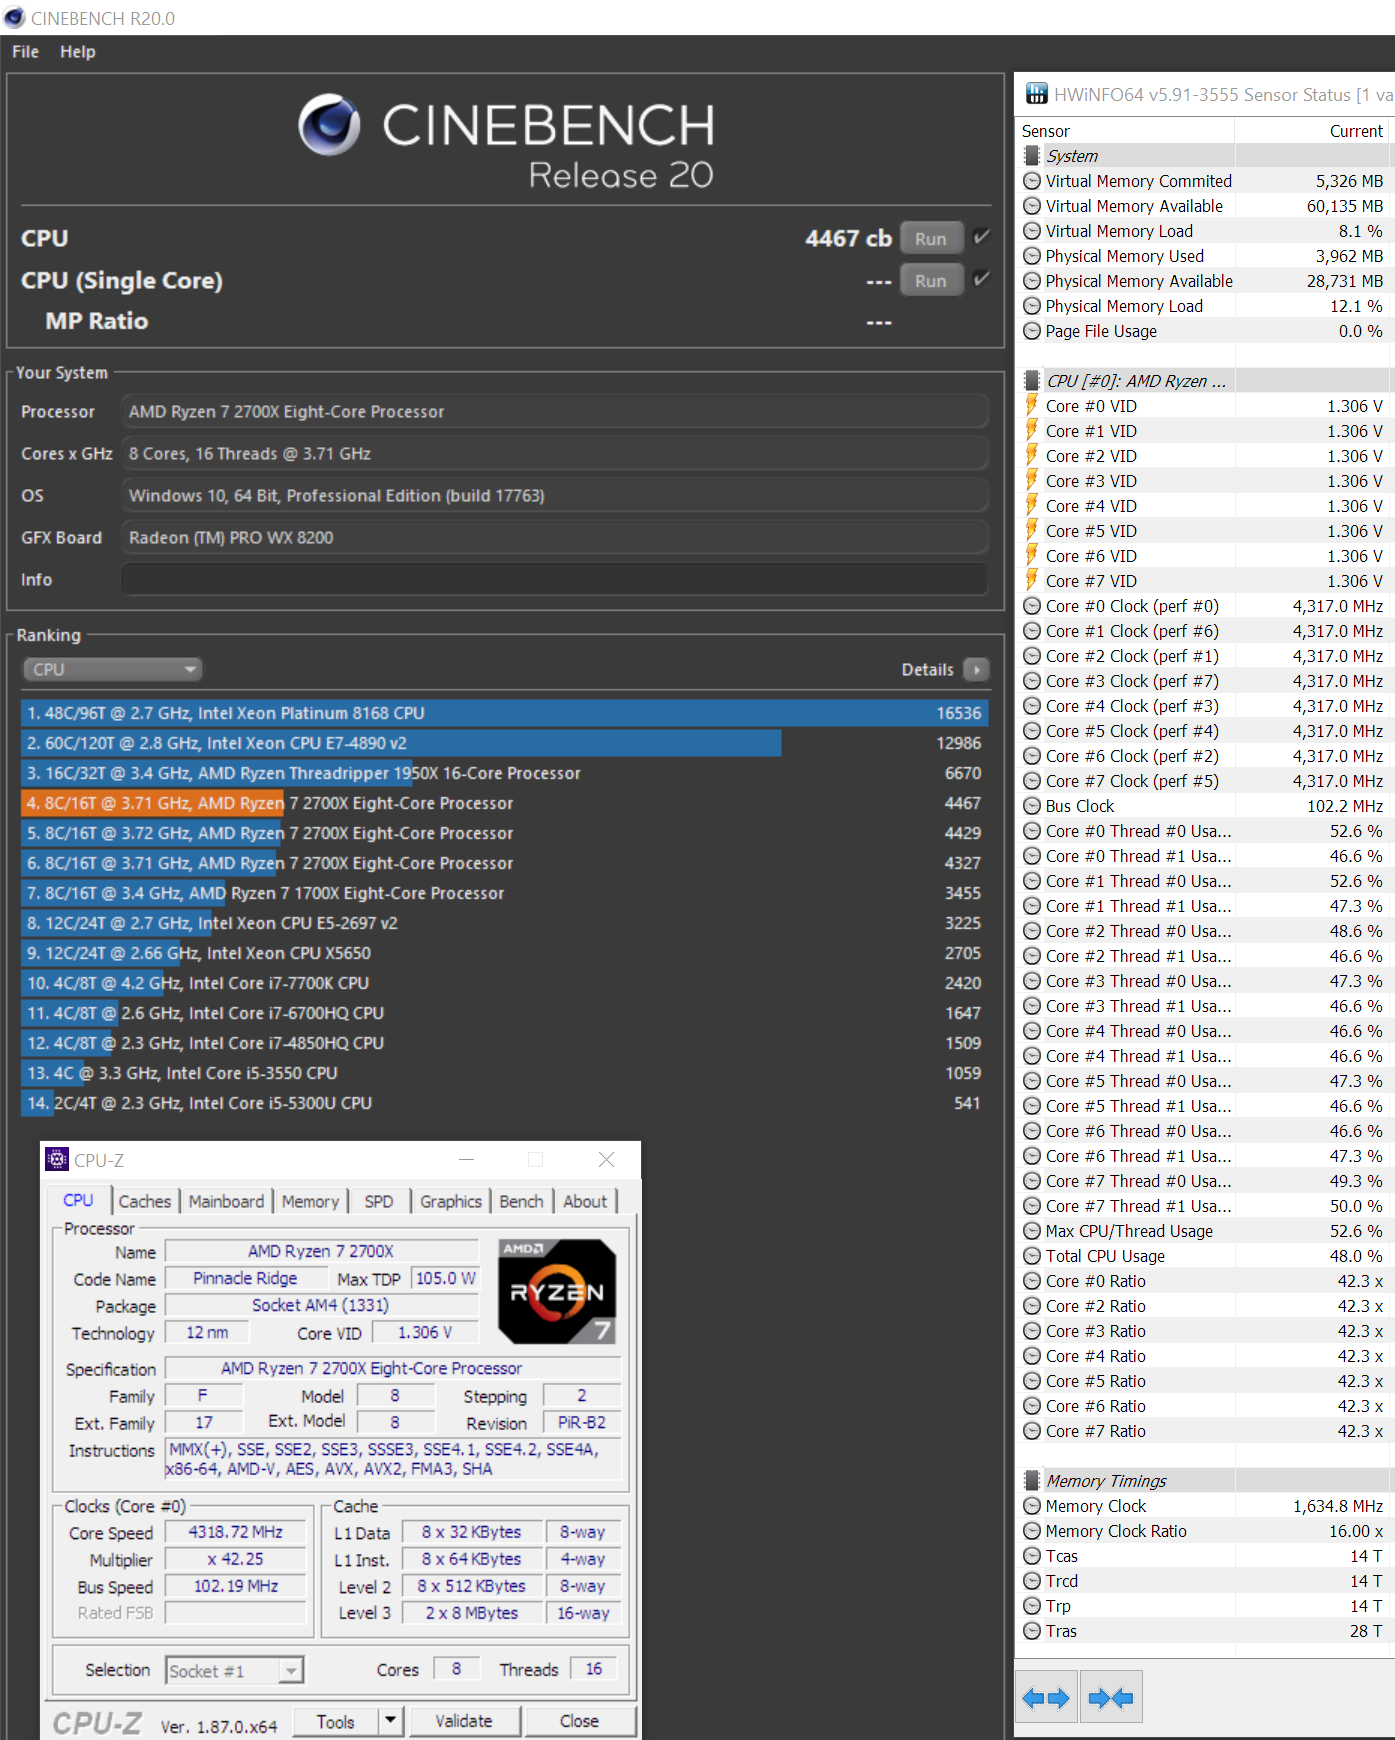Click the Sensor column header in HWiNFO
Image resolution: width=1395 pixels, height=1740 pixels.
click(1125, 131)
